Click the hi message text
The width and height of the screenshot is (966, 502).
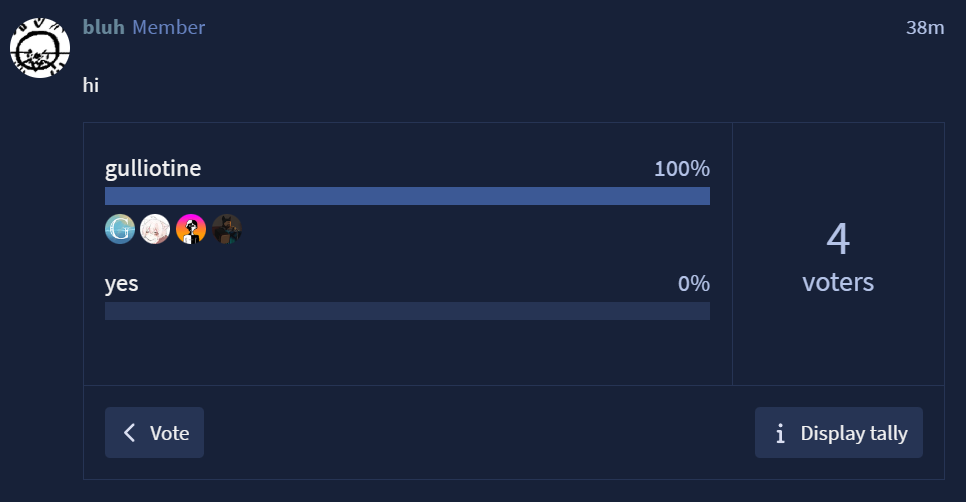click(91, 86)
